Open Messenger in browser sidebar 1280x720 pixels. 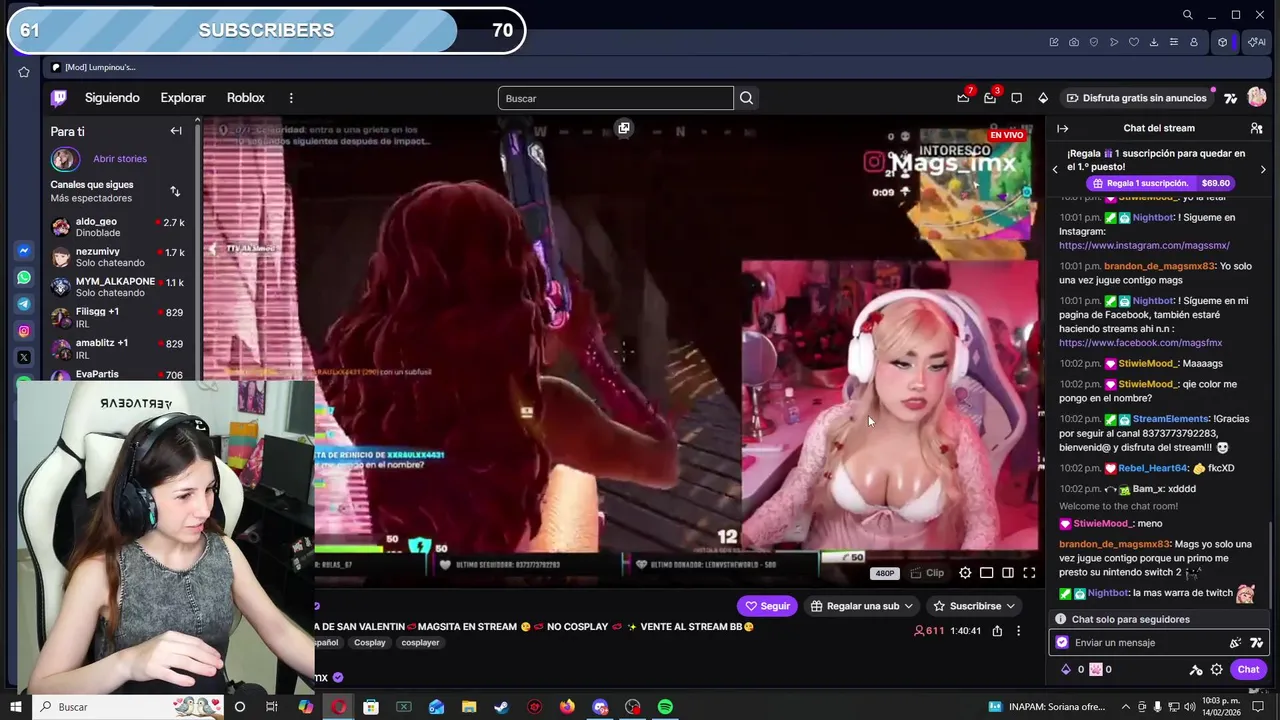point(24,251)
